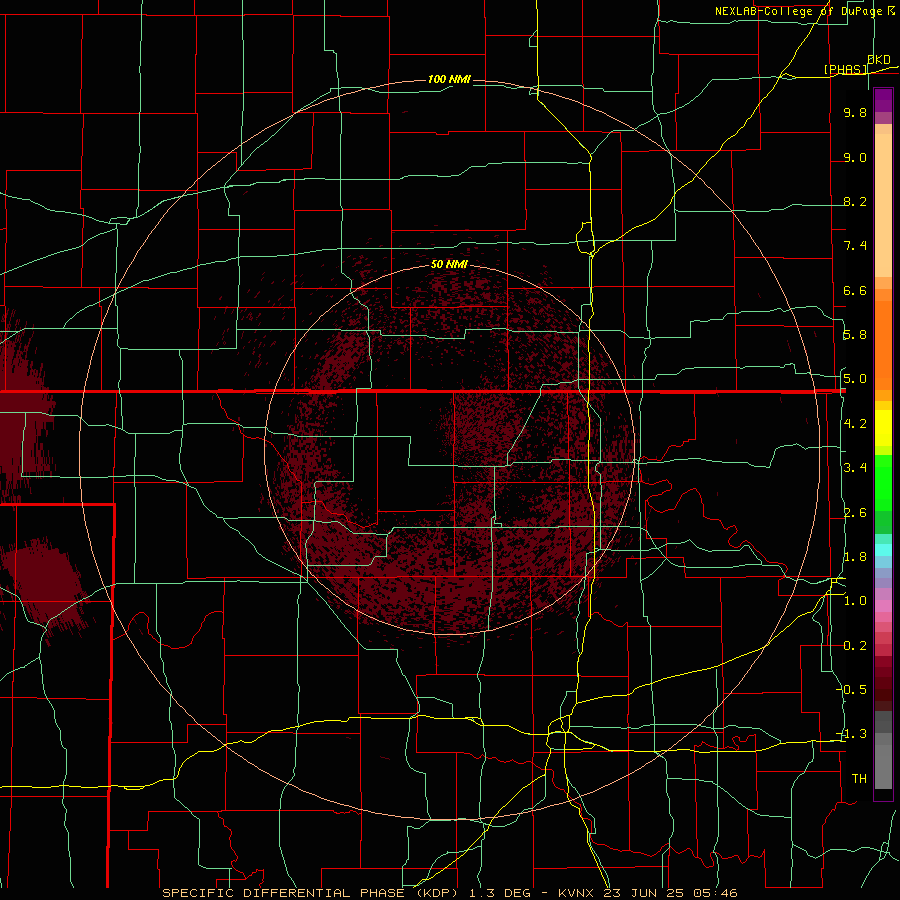Click the 100 NMI range ring label
Image resolution: width=900 pixels, height=900 pixels.
(x=449, y=79)
